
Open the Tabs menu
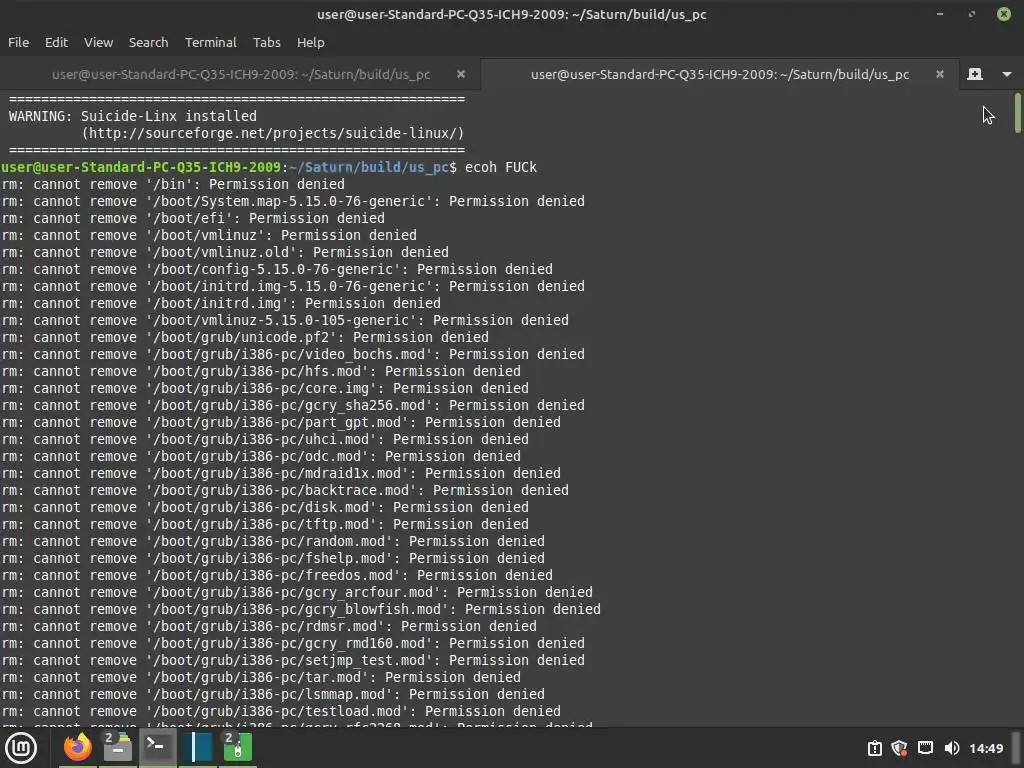click(x=266, y=42)
